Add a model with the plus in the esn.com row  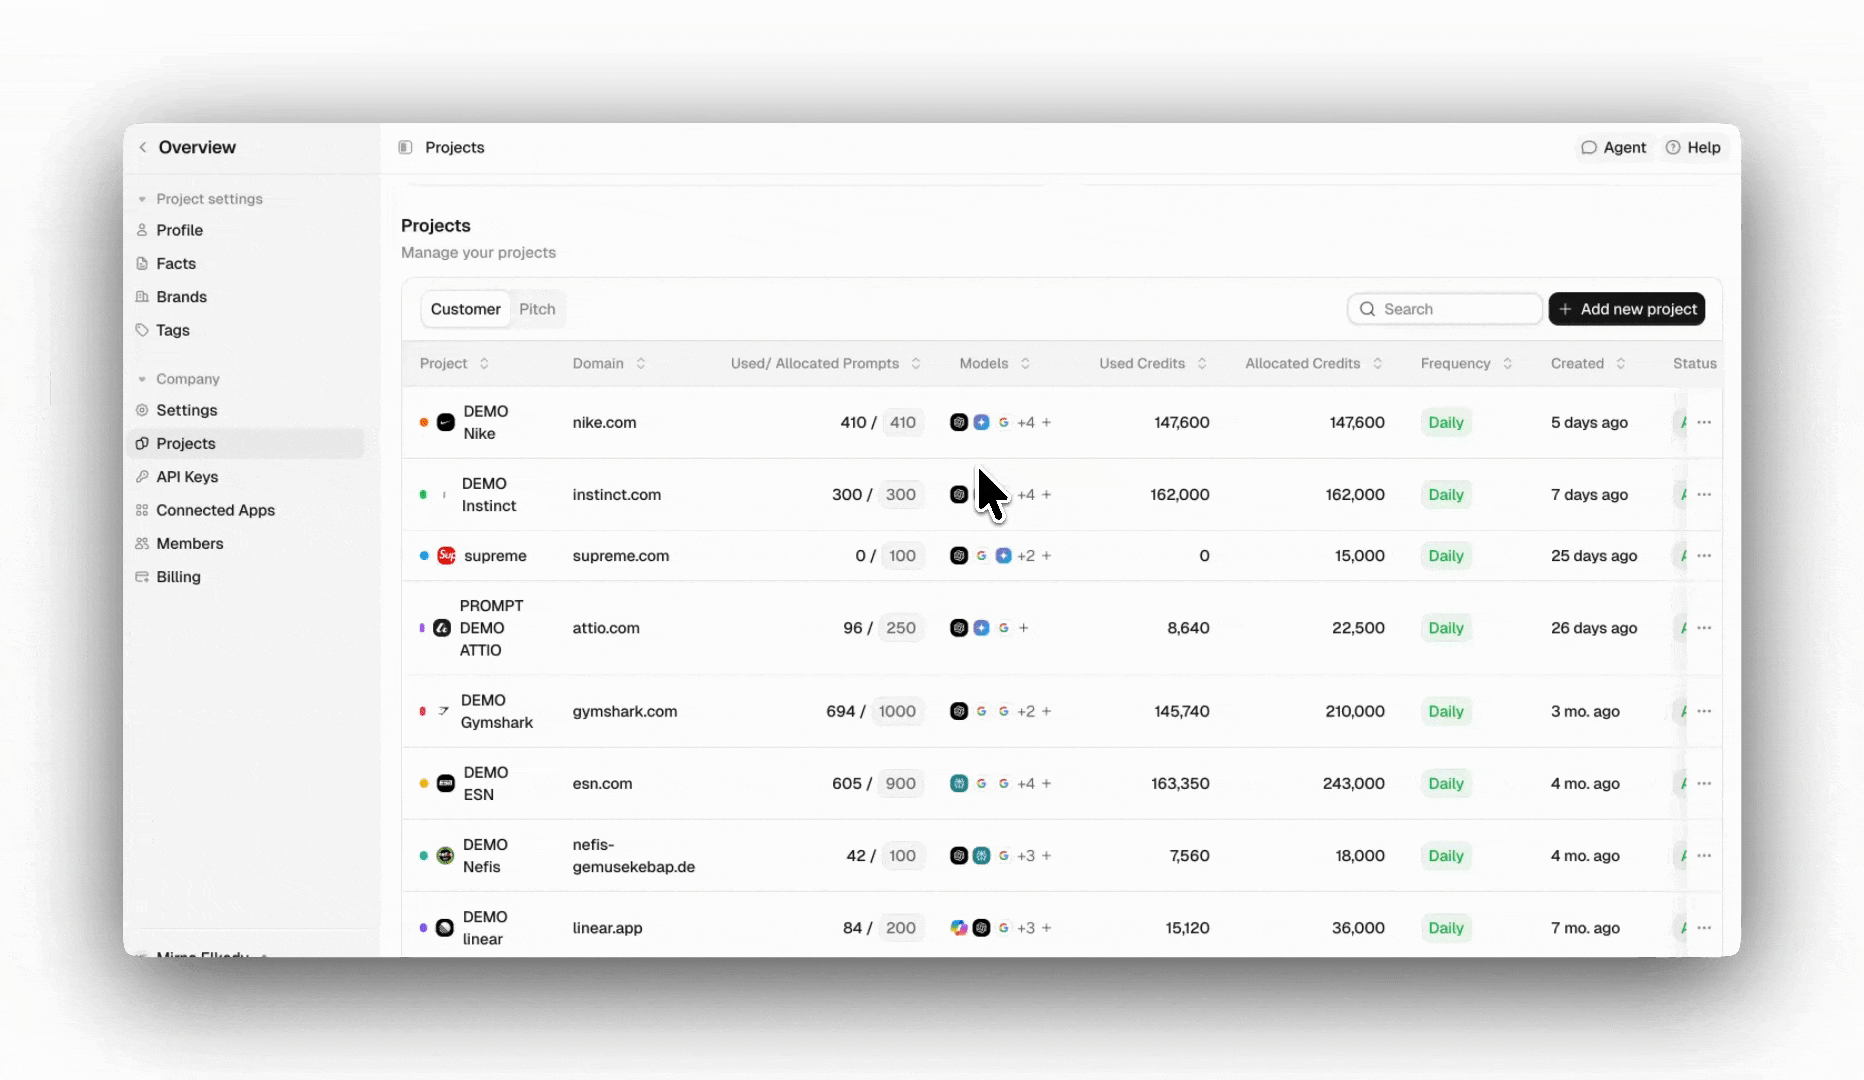[x=1047, y=783]
